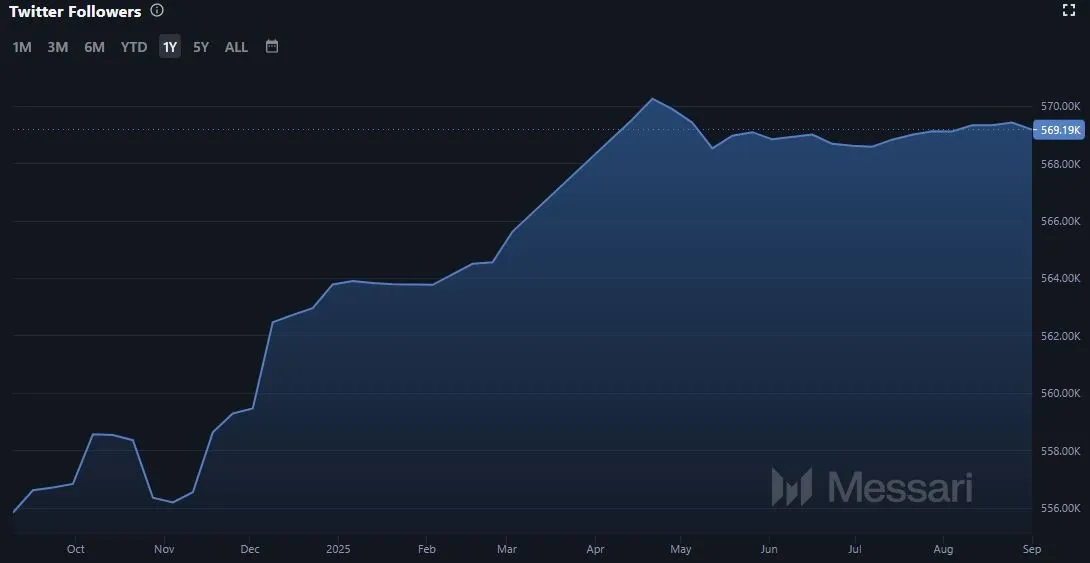Screen dimensions: 1090x563
Task: Click the chart line peak in late April
Action: 652,99
